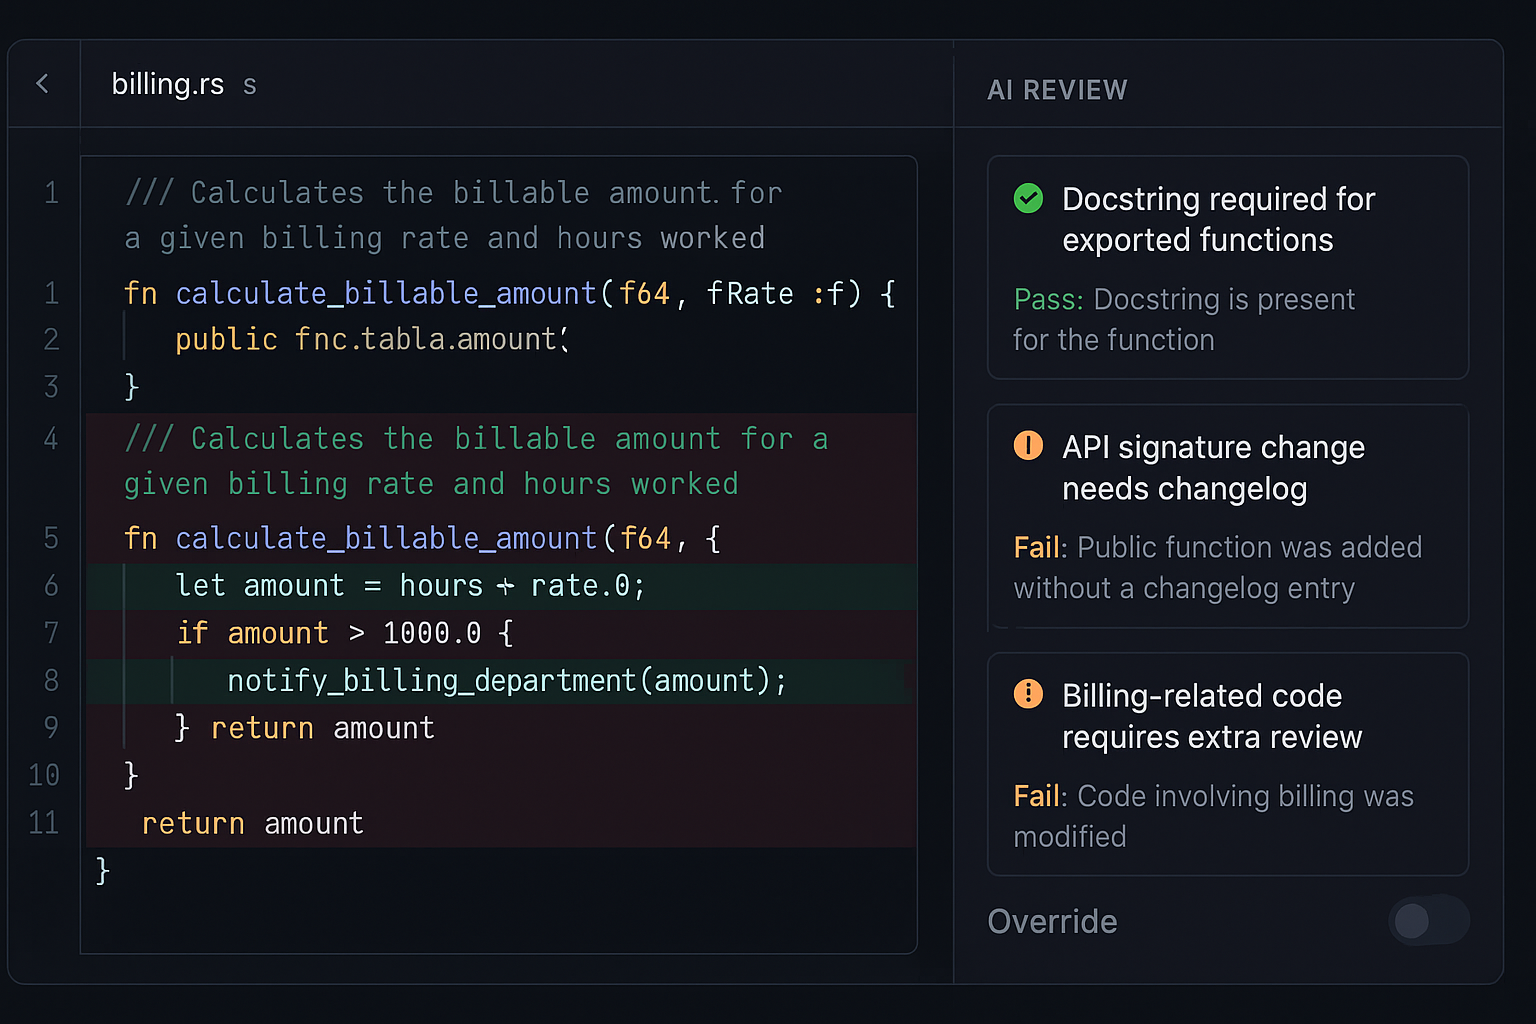The width and height of the screenshot is (1536, 1024).
Task: Expand 'Billing-related code requires extra review' rule
Action: [1211, 716]
